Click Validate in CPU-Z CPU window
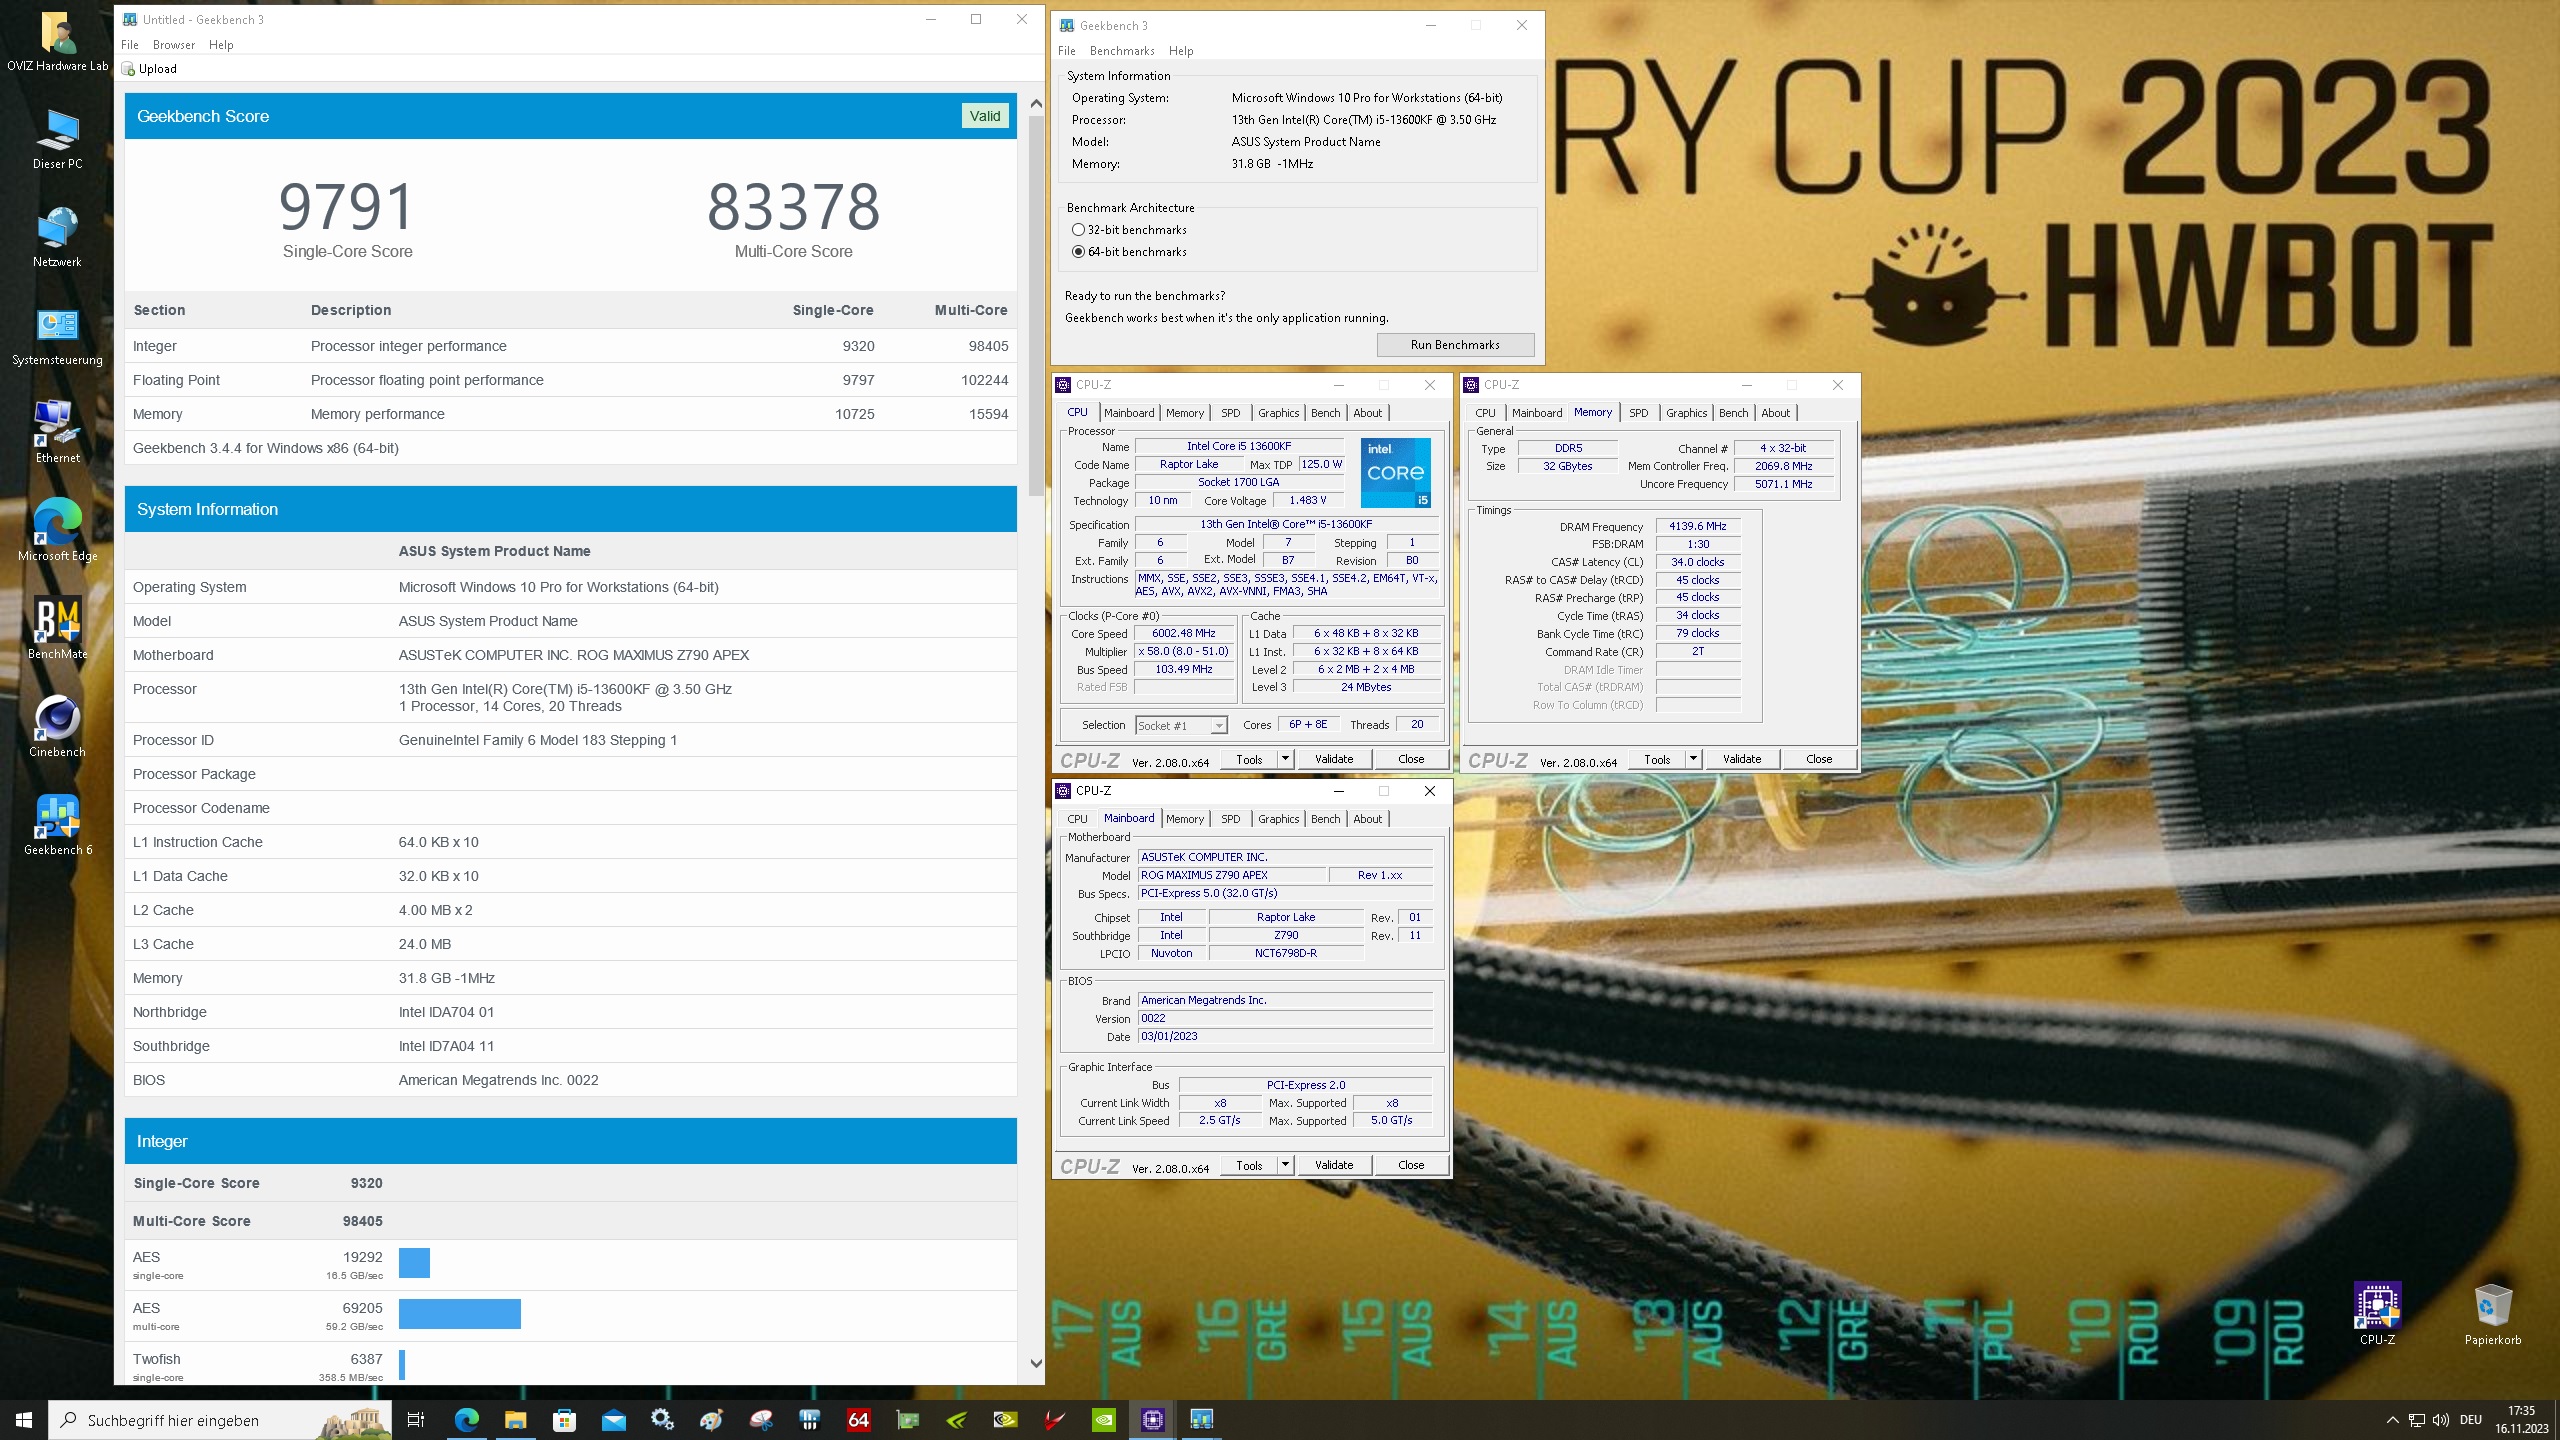The image size is (2560, 1440). tap(1333, 759)
